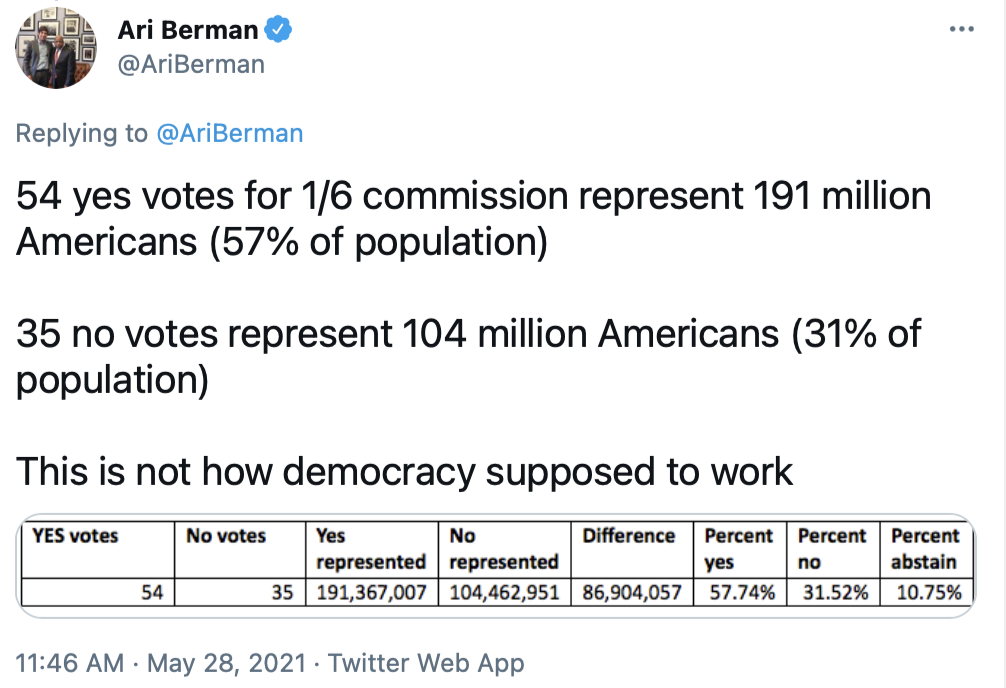Open the three-dot more options menu
The image size is (1006, 688).
coord(961,29)
